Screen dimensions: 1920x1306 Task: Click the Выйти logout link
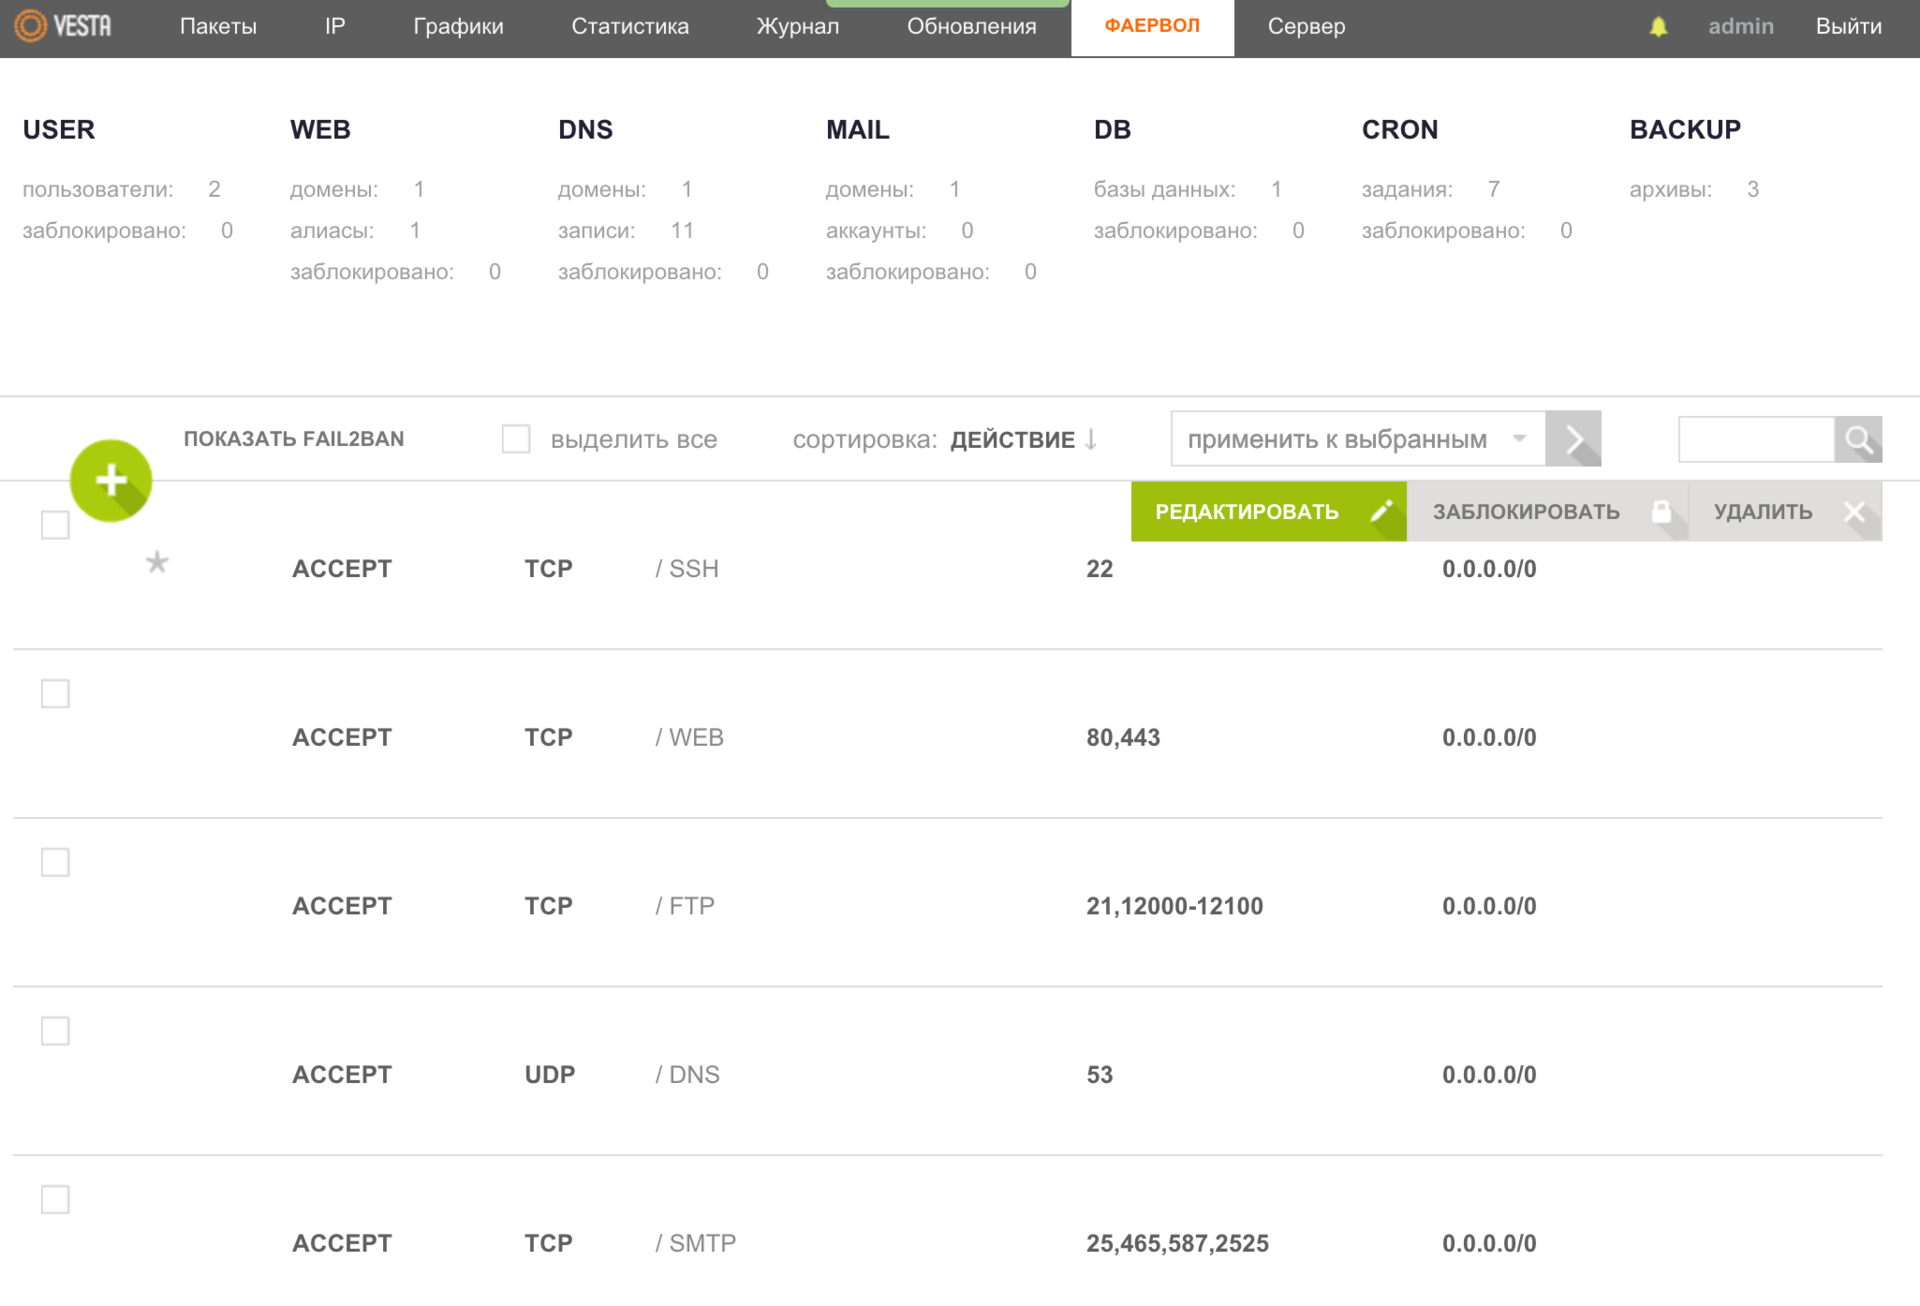(1848, 27)
